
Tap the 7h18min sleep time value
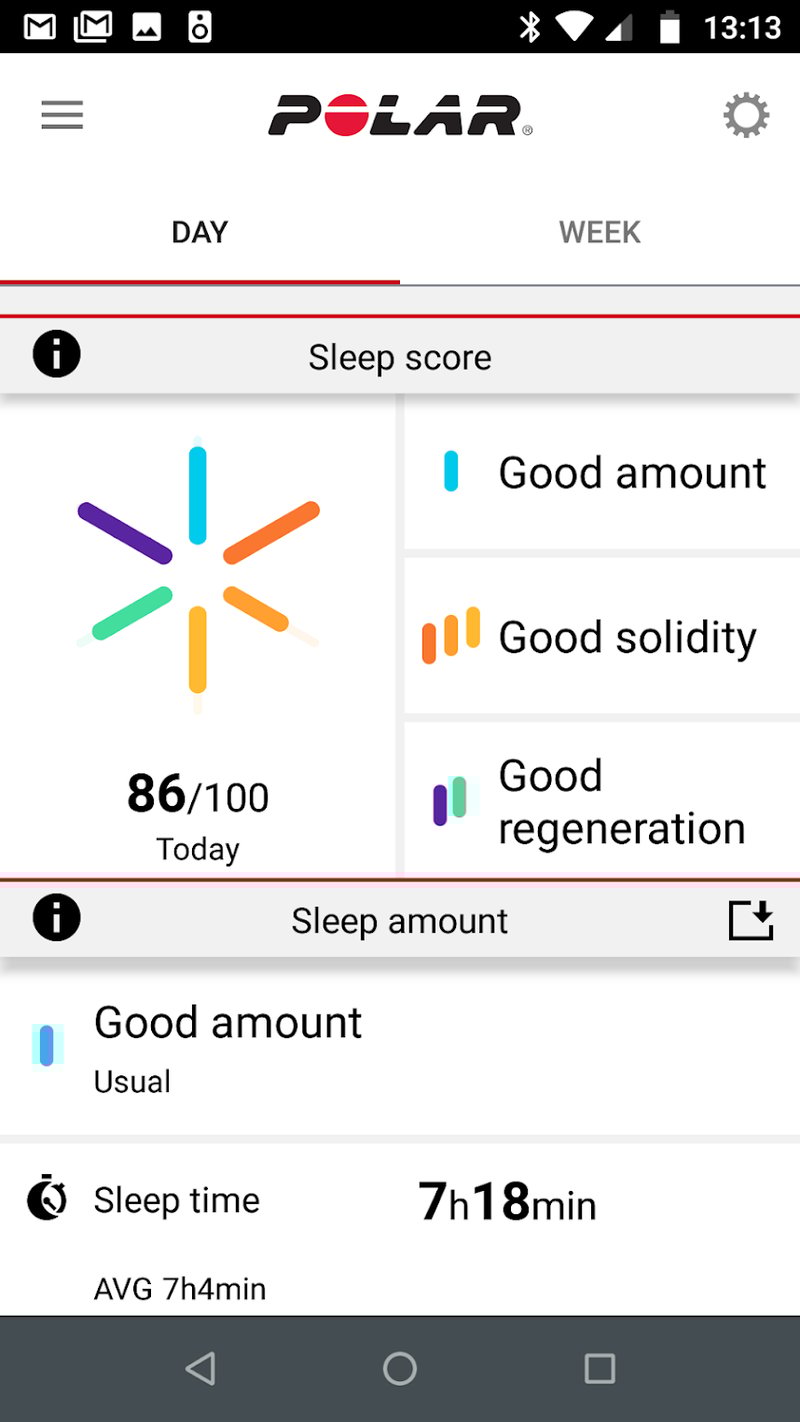pyautogui.click(x=506, y=1202)
